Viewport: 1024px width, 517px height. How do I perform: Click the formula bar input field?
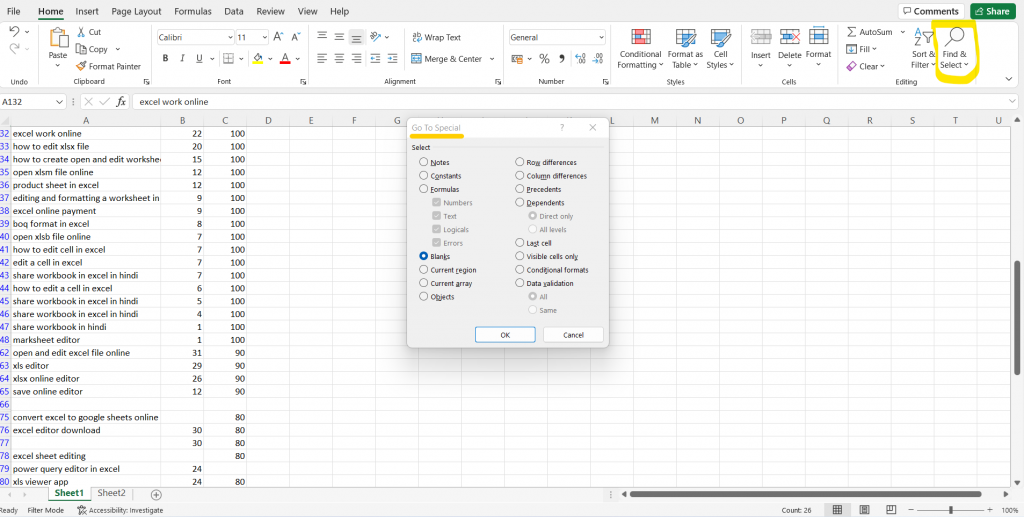point(500,101)
